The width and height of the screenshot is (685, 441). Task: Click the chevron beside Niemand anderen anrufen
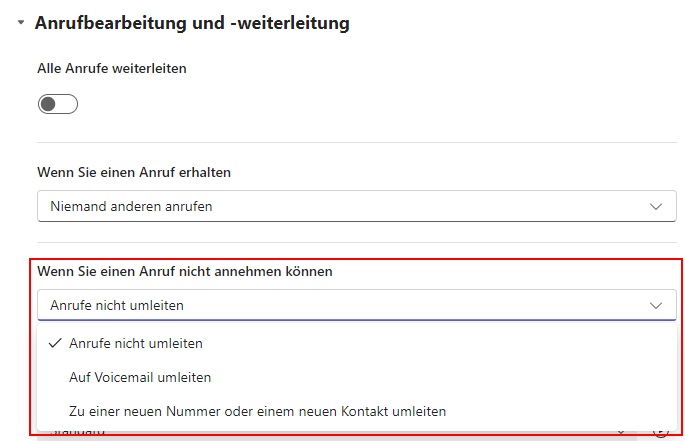click(656, 206)
